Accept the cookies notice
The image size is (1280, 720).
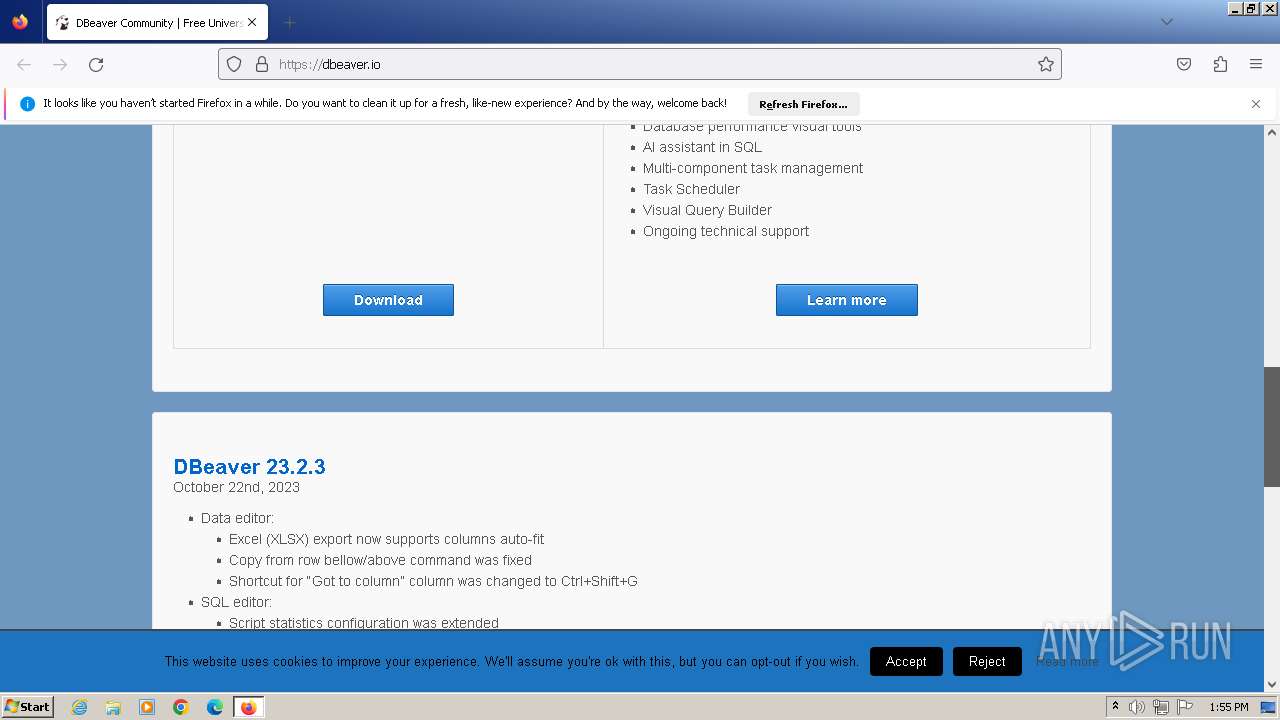tap(906, 661)
